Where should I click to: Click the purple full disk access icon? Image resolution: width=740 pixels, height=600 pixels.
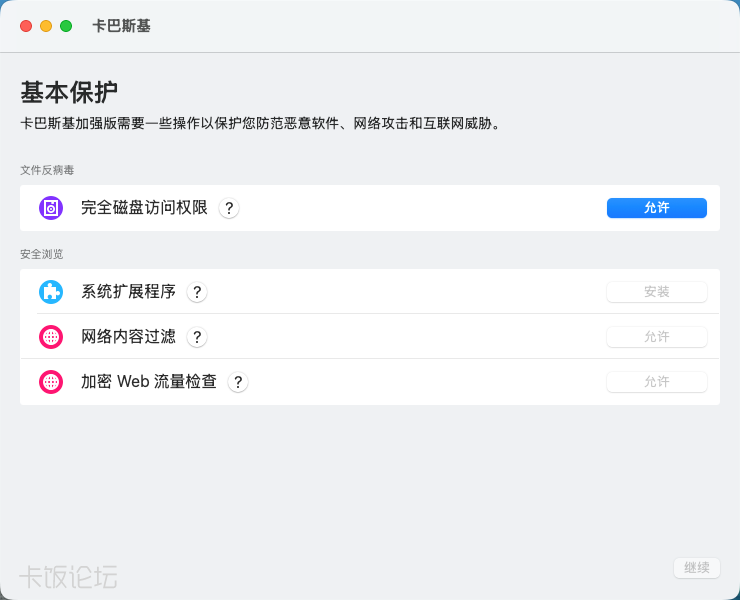coord(51,208)
